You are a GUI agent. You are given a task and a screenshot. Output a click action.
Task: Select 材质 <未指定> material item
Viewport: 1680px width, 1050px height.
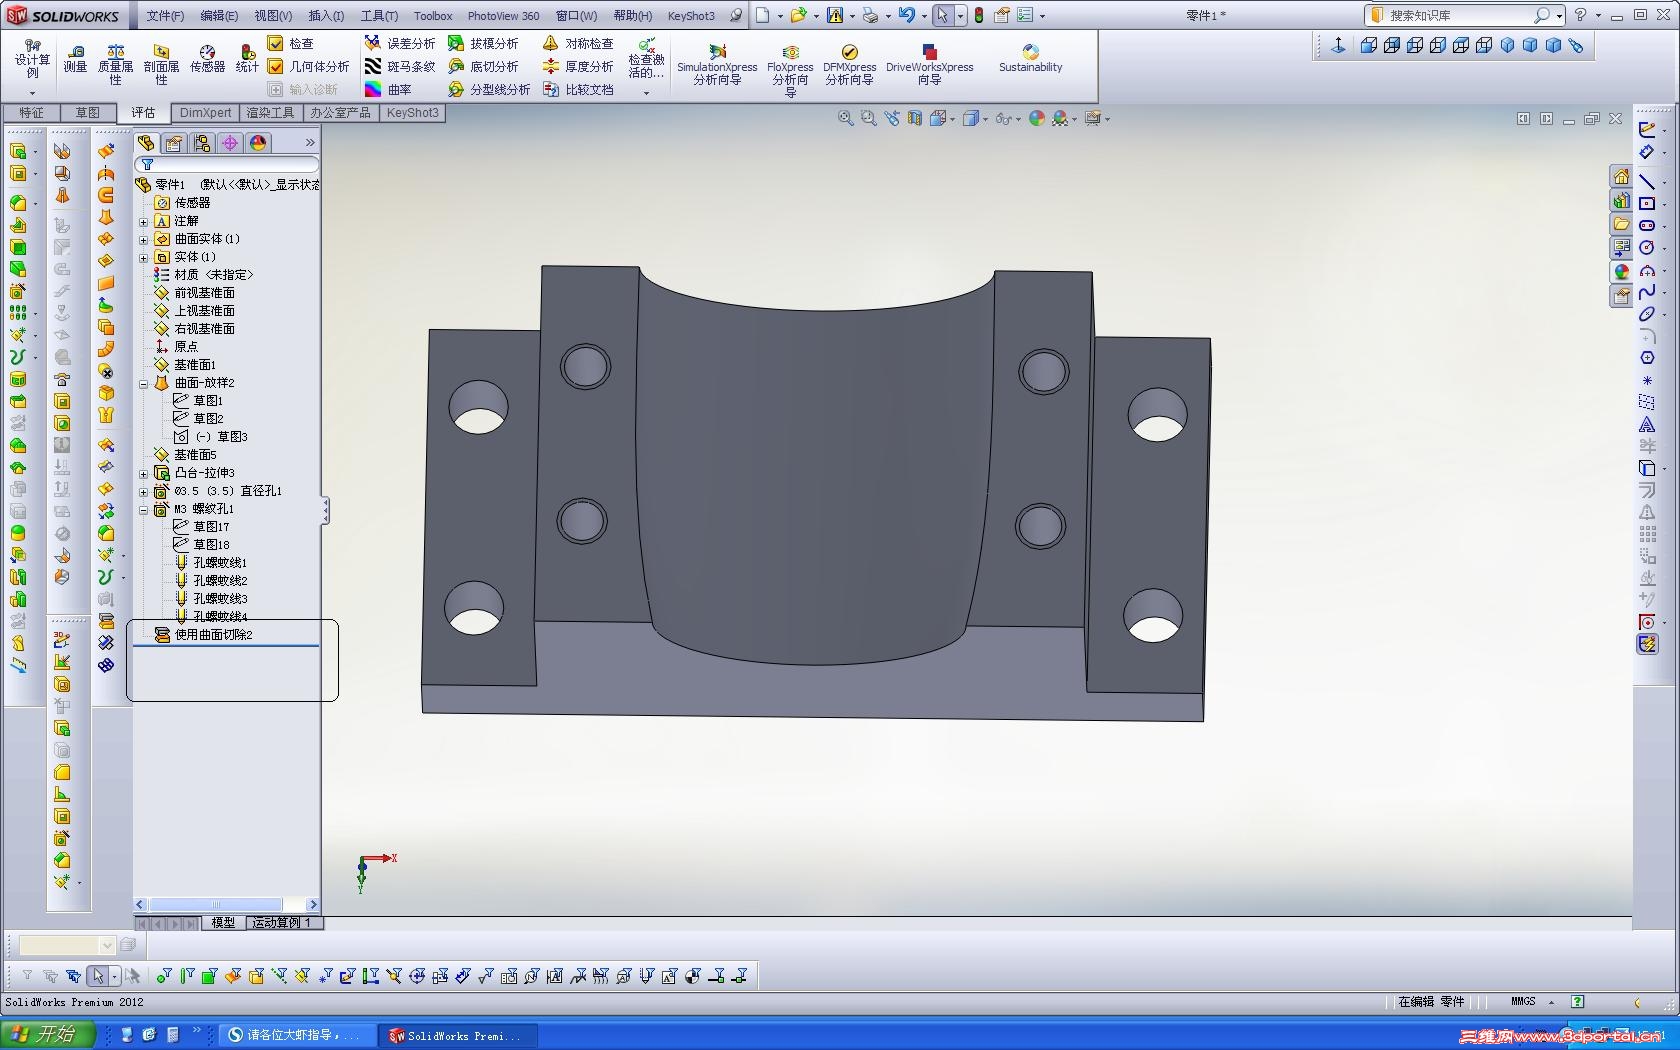tap(203, 275)
